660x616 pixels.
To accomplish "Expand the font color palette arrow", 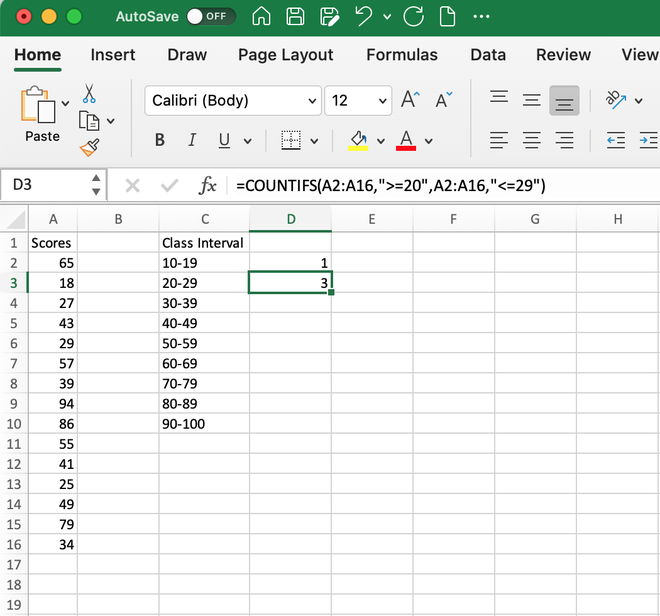I will [428, 141].
